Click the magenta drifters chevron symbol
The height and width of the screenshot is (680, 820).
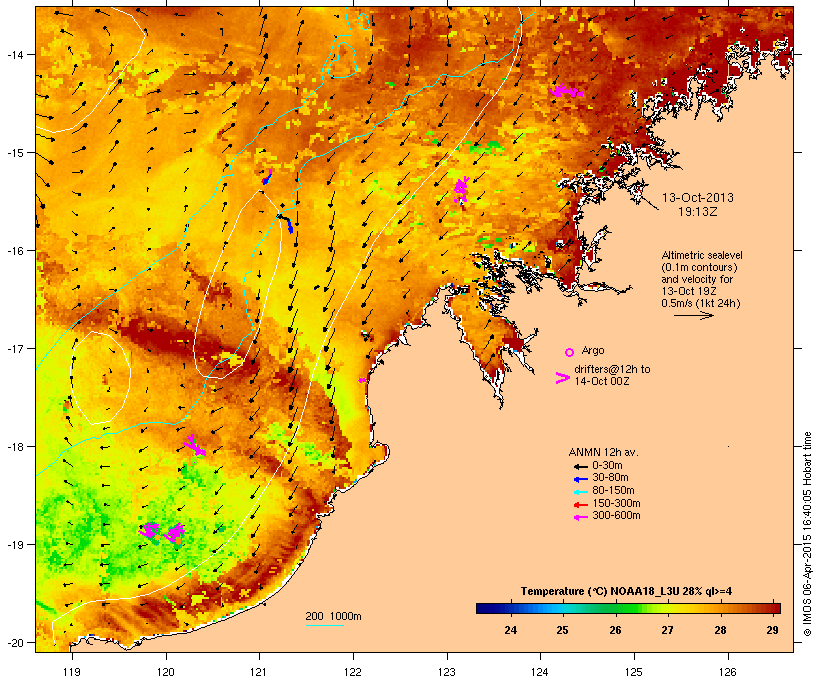click(x=562, y=378)
